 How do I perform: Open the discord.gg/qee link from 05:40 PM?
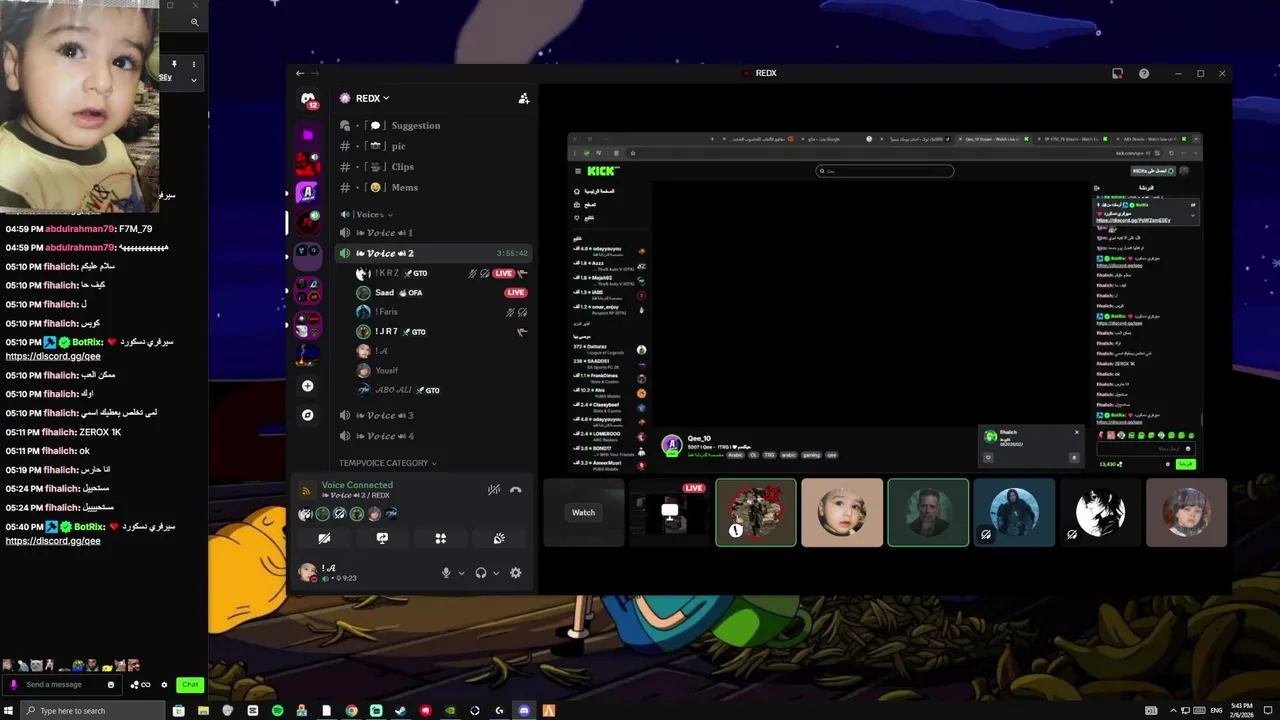click(x=53, y=541)
